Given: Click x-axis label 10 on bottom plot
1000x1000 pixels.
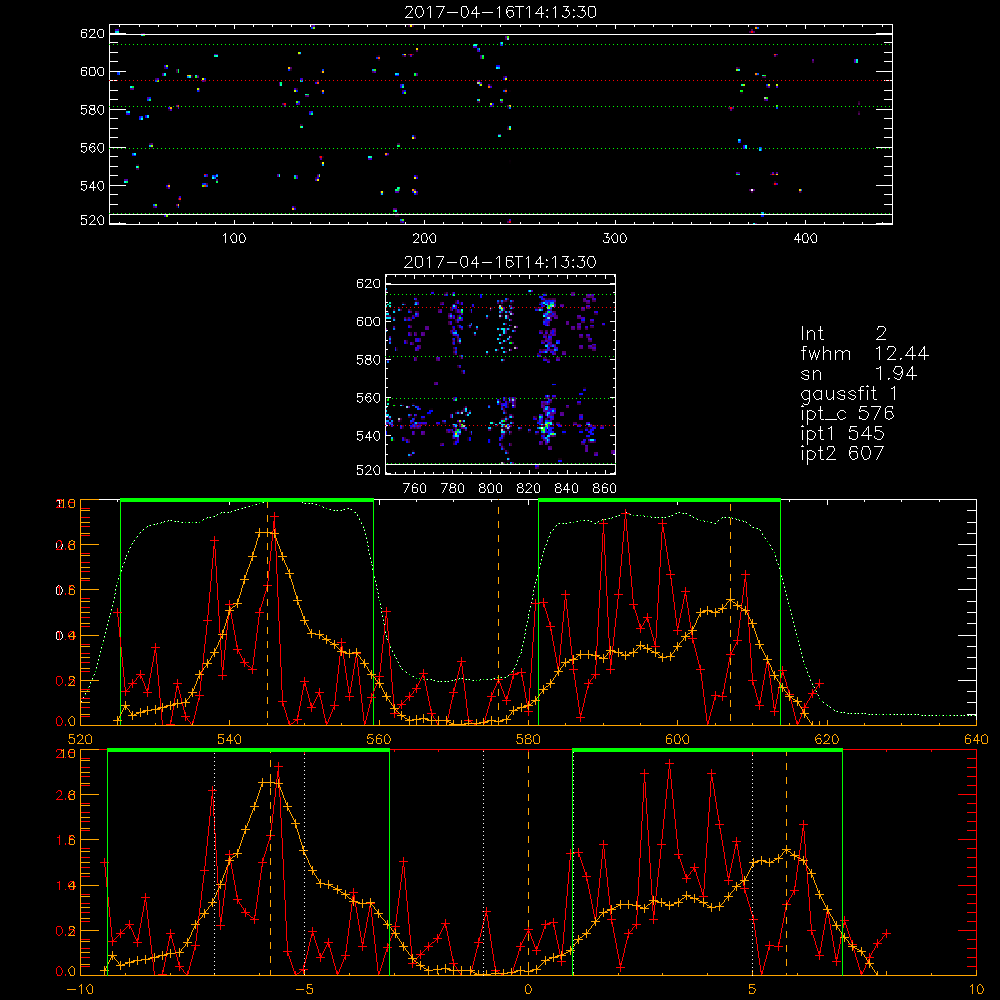Looking at the screenshot, I should click(976, 989).
